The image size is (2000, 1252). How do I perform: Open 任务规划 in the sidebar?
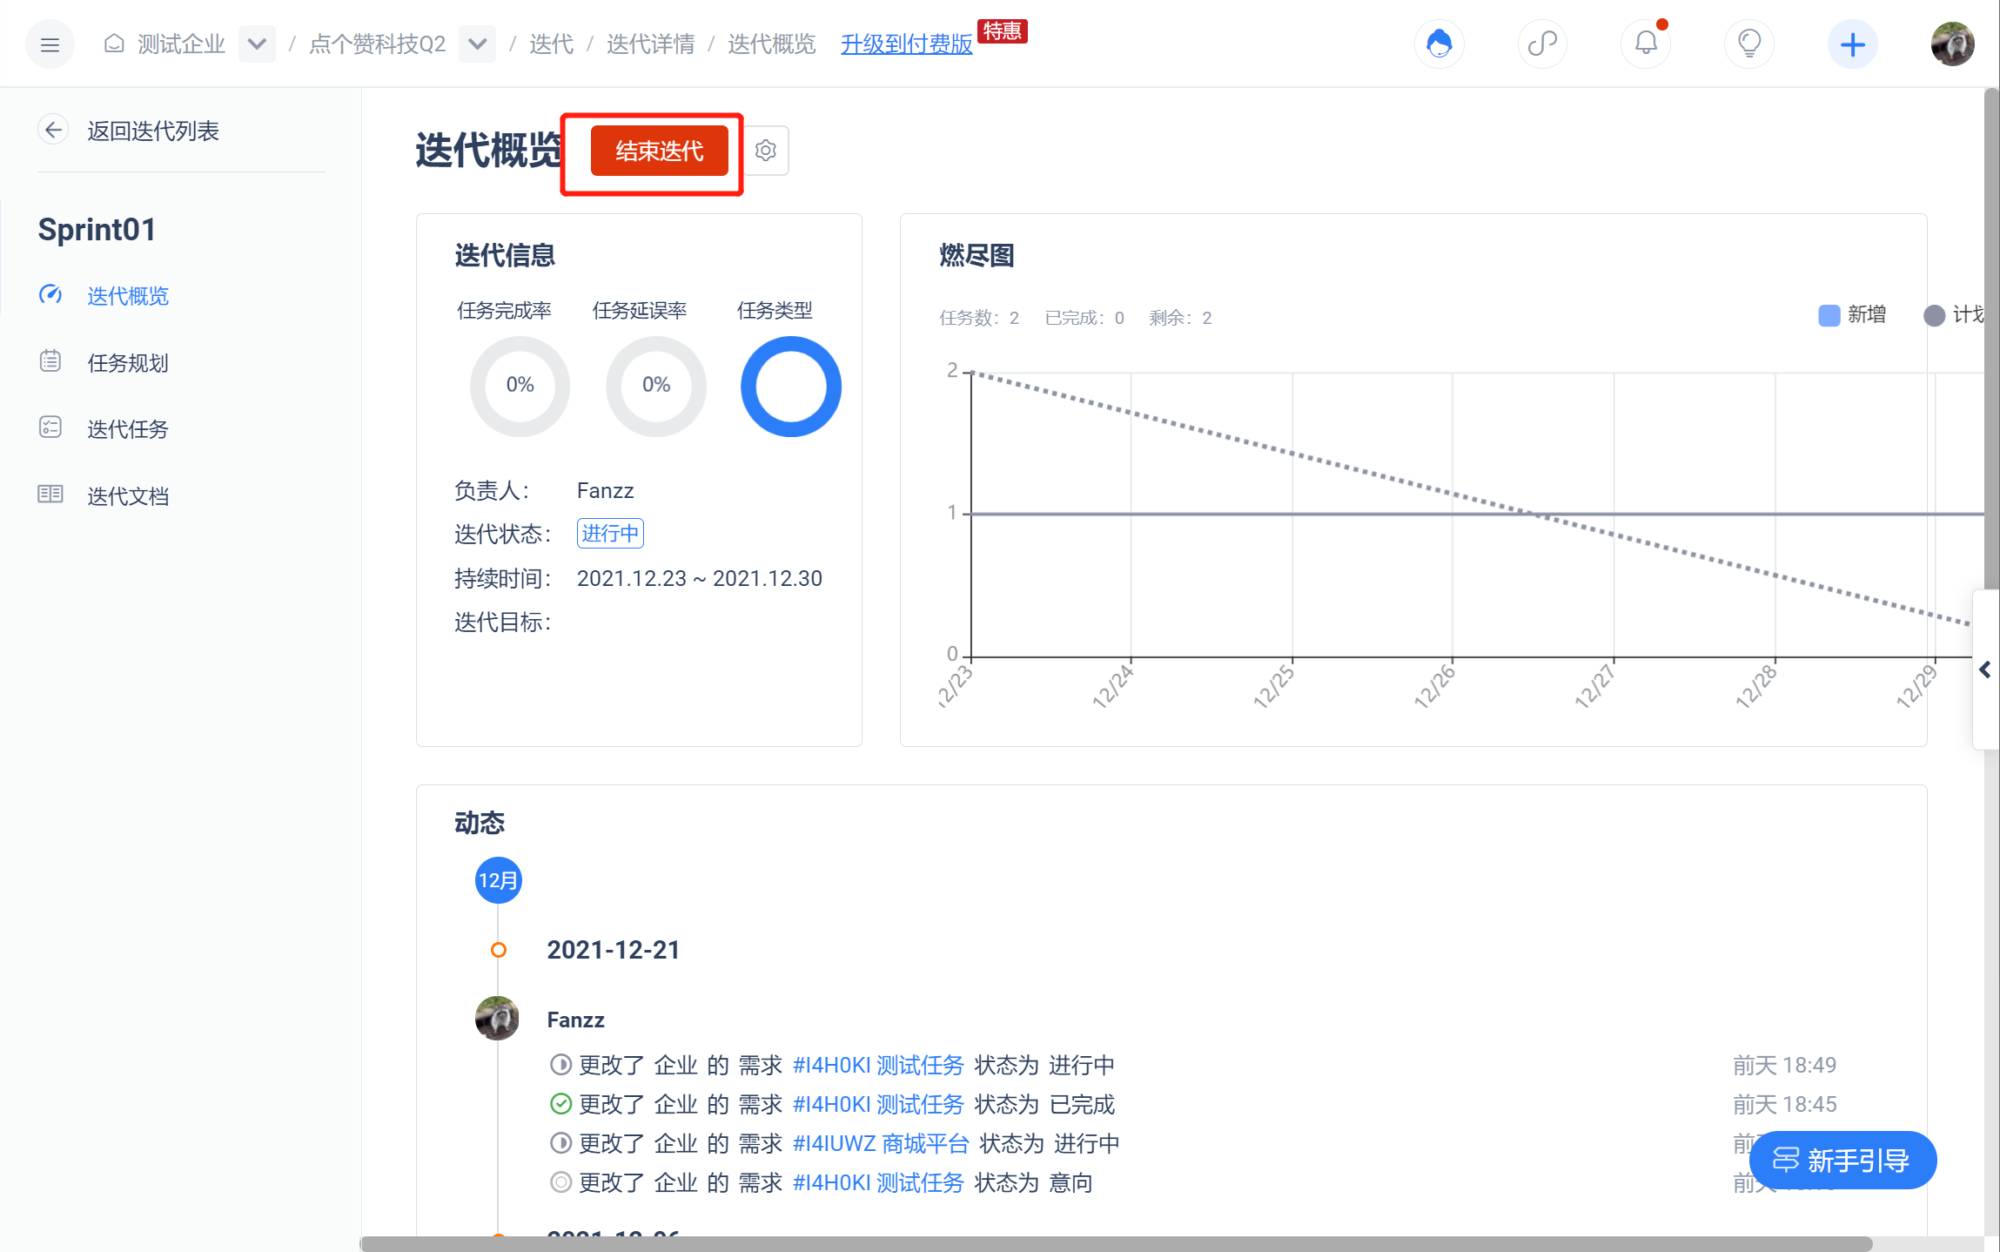click(128, 363)
